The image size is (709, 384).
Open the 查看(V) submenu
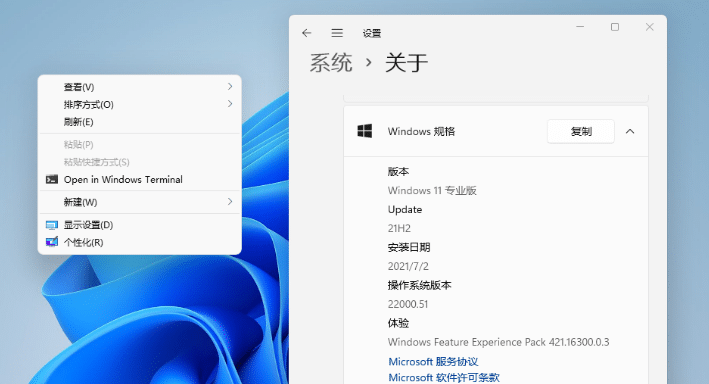click(x=140, y=87)
